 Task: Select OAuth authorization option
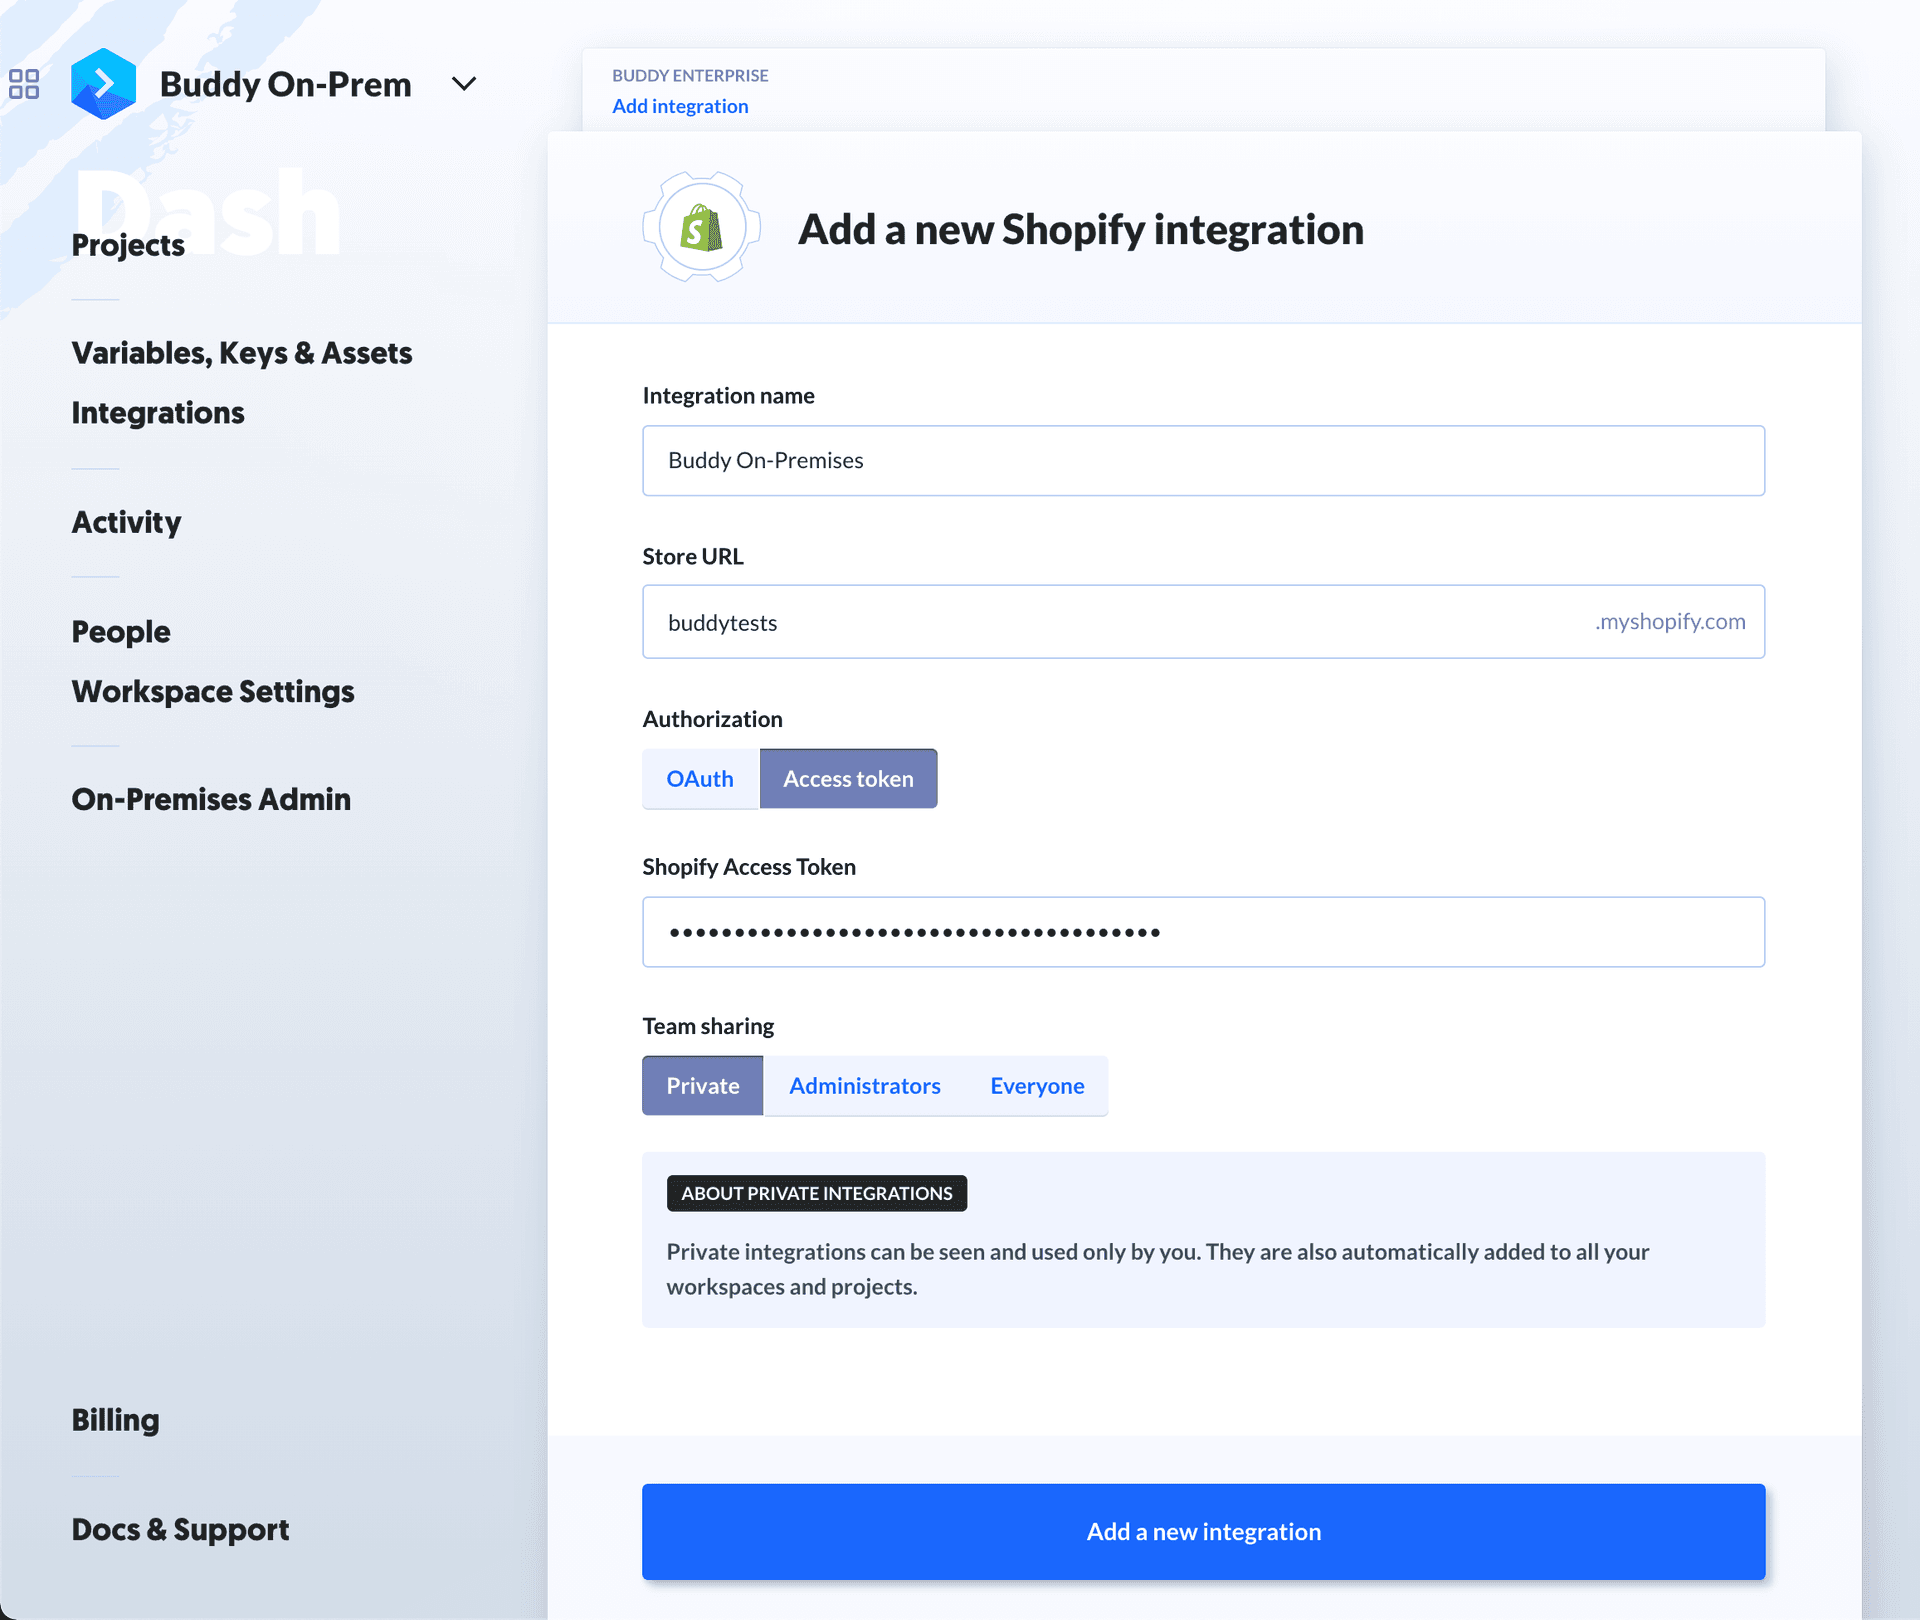tap(700, 779)
